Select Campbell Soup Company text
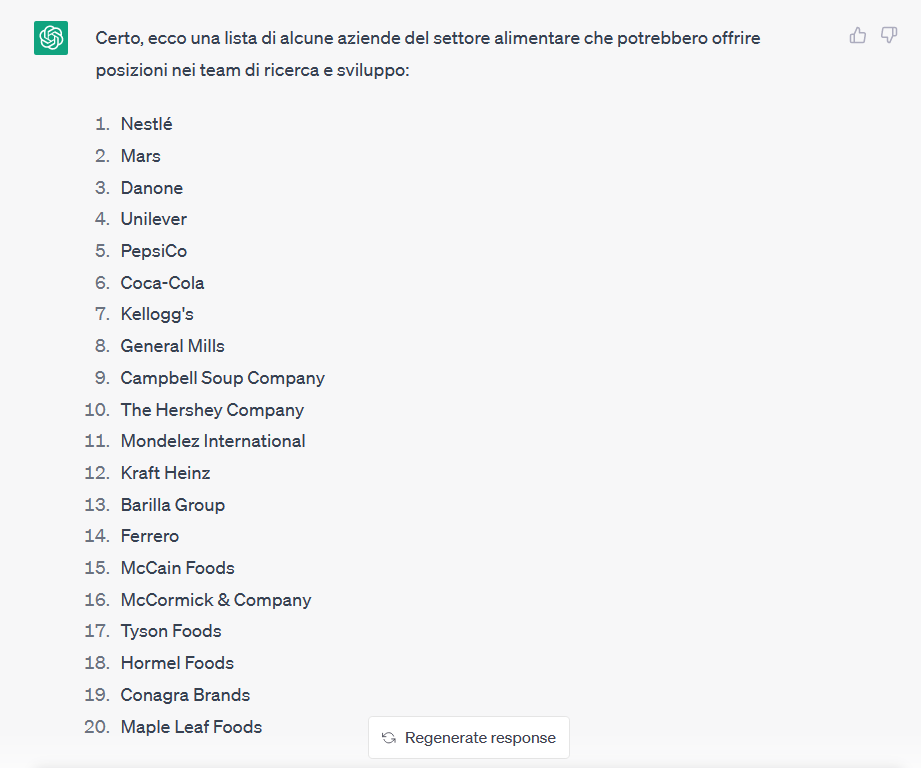This screenshot has height=768, width=921. pos(222,378)
